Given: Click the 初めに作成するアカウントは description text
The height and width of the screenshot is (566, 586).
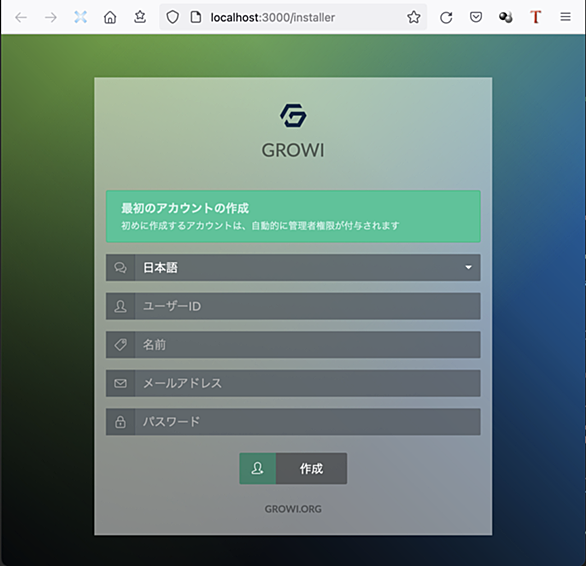Looking at the screenshot, I should coord(260,226).
